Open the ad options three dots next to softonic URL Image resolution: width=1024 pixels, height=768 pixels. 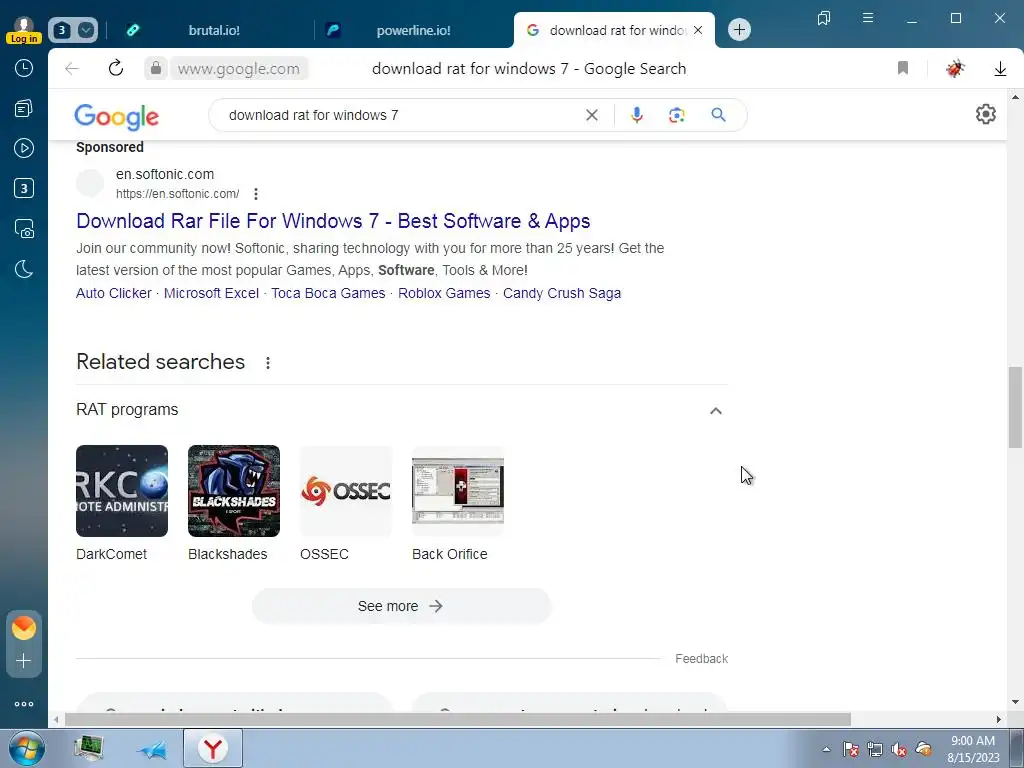(256, 194)
